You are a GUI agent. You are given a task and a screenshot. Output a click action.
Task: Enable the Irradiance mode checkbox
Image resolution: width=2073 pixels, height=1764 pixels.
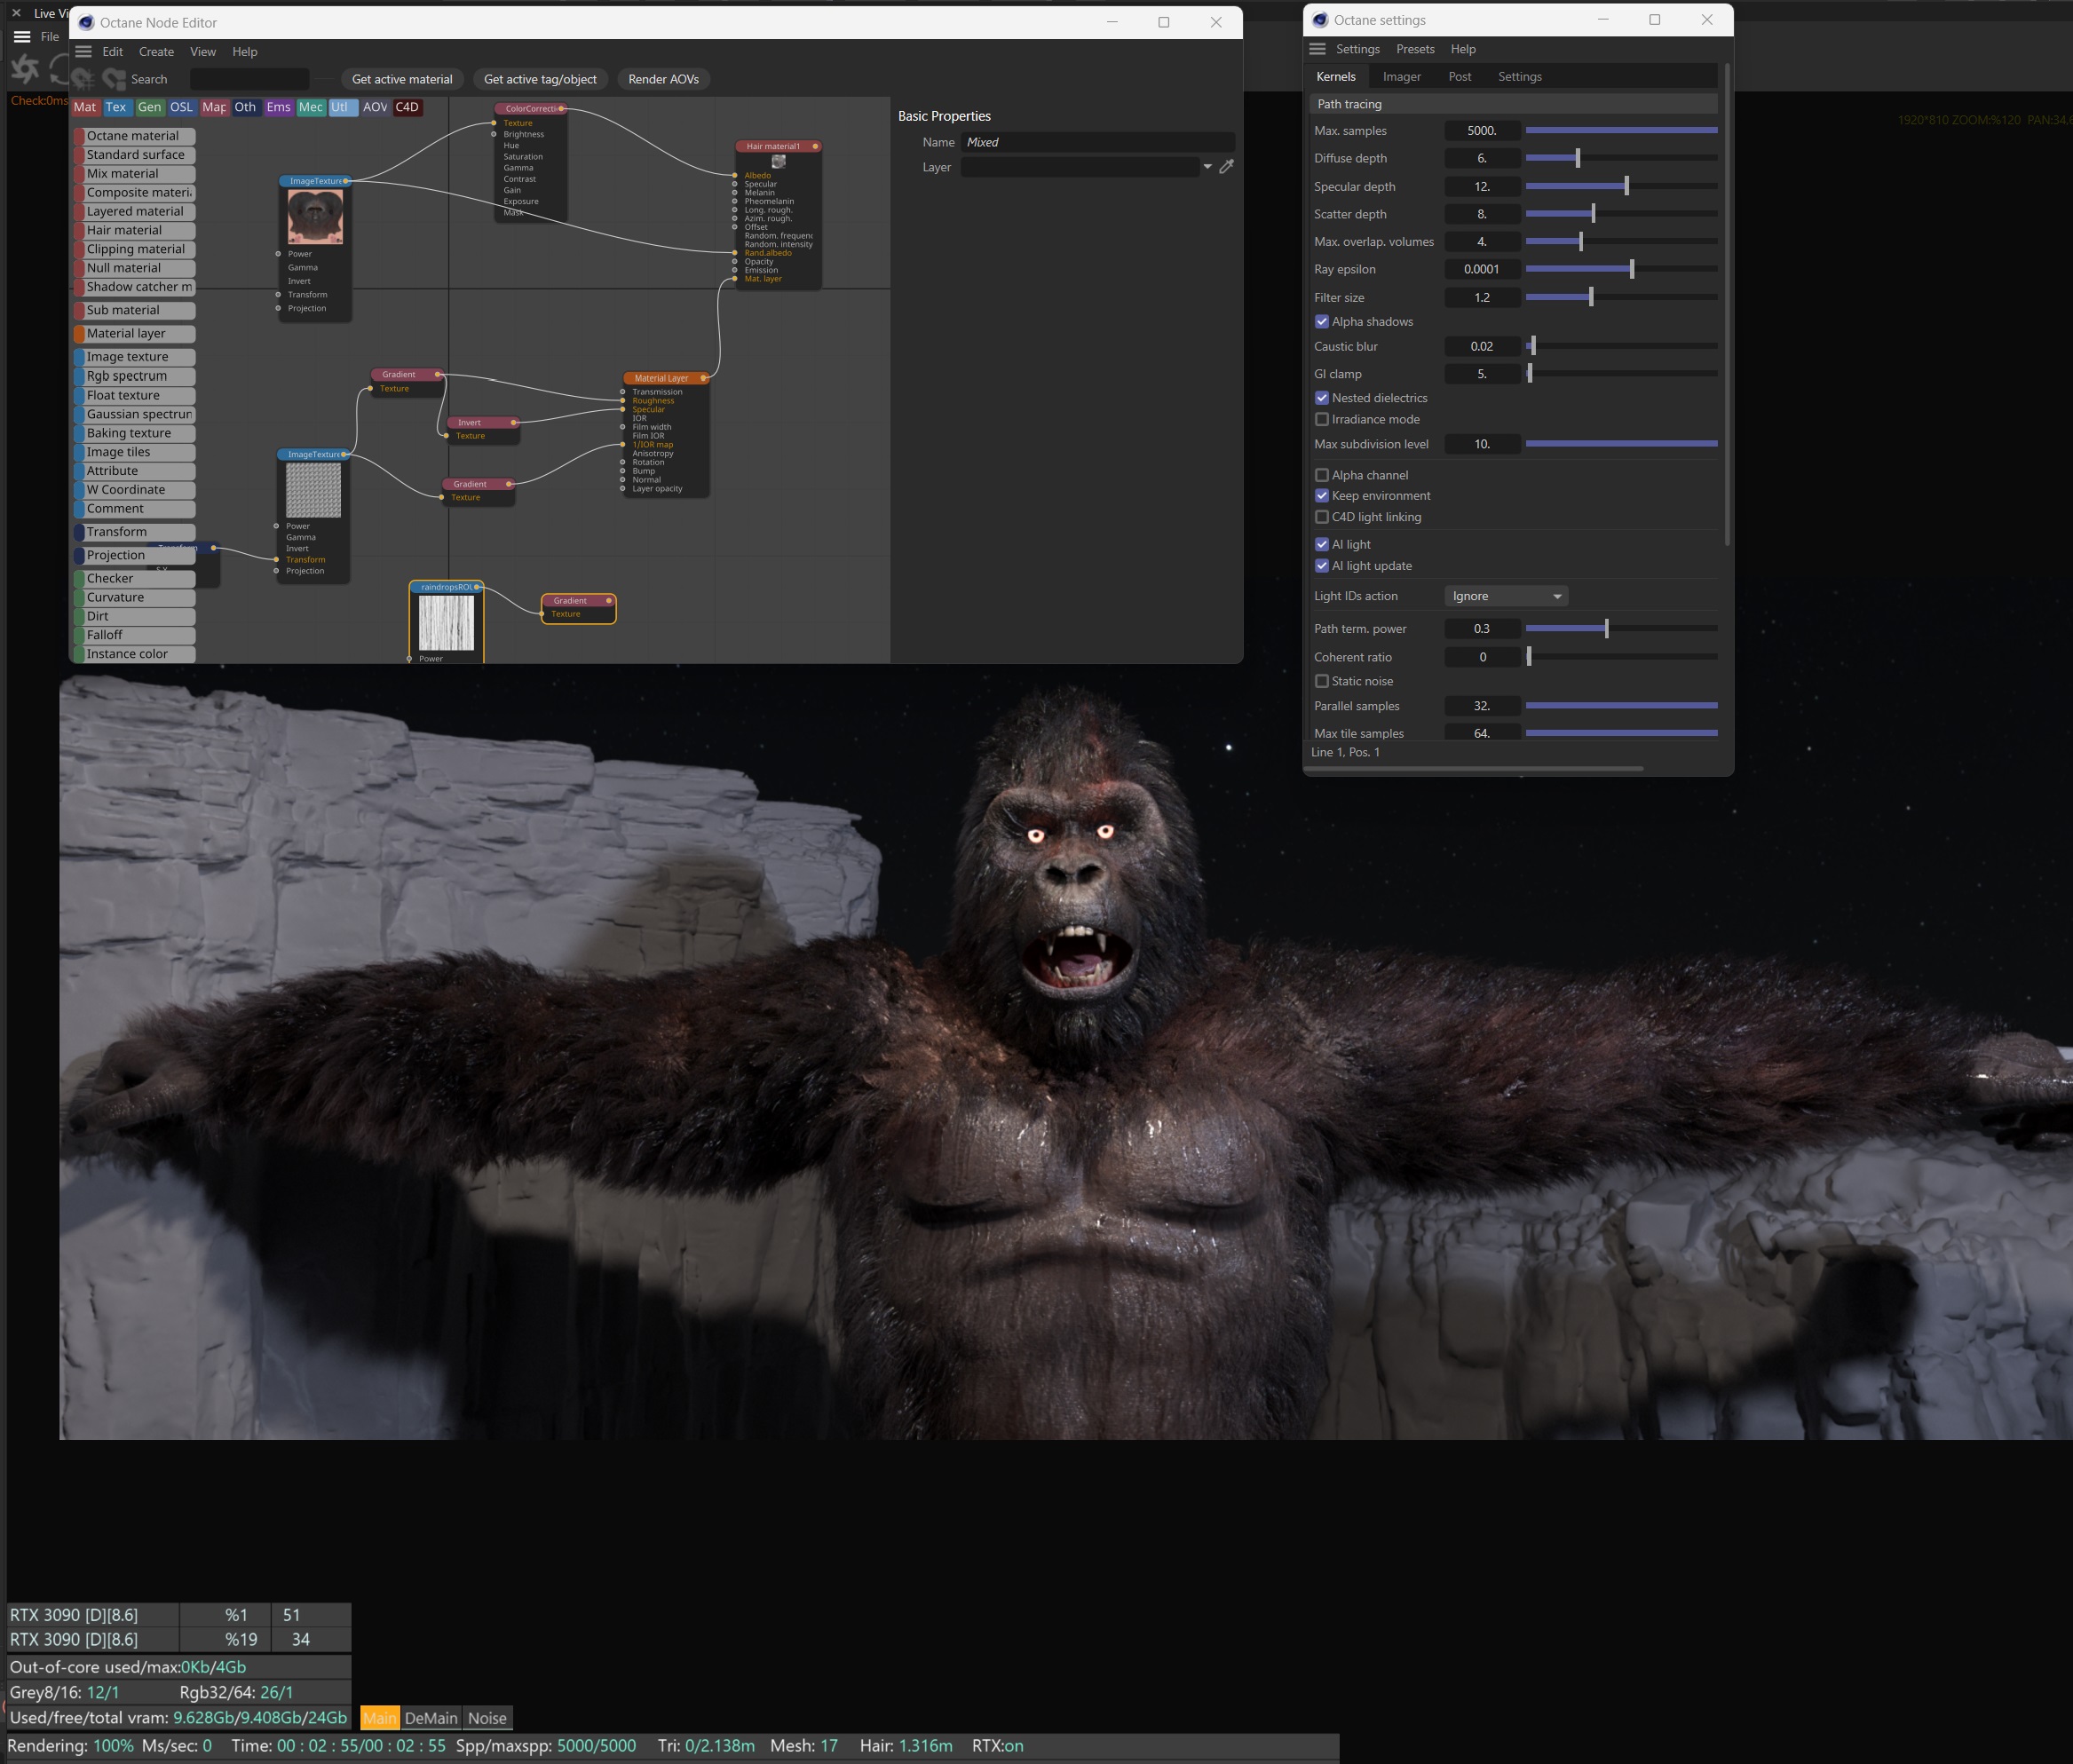(1322, 419)
